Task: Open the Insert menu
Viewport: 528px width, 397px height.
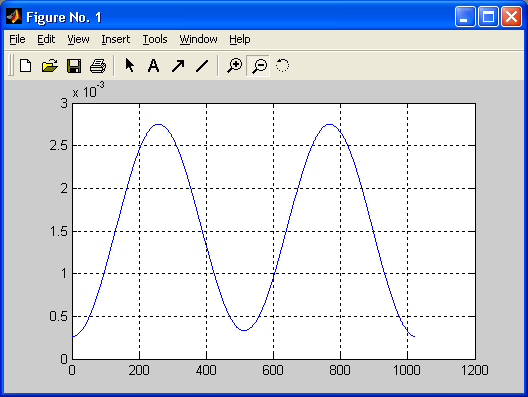Action: point(116,39)
